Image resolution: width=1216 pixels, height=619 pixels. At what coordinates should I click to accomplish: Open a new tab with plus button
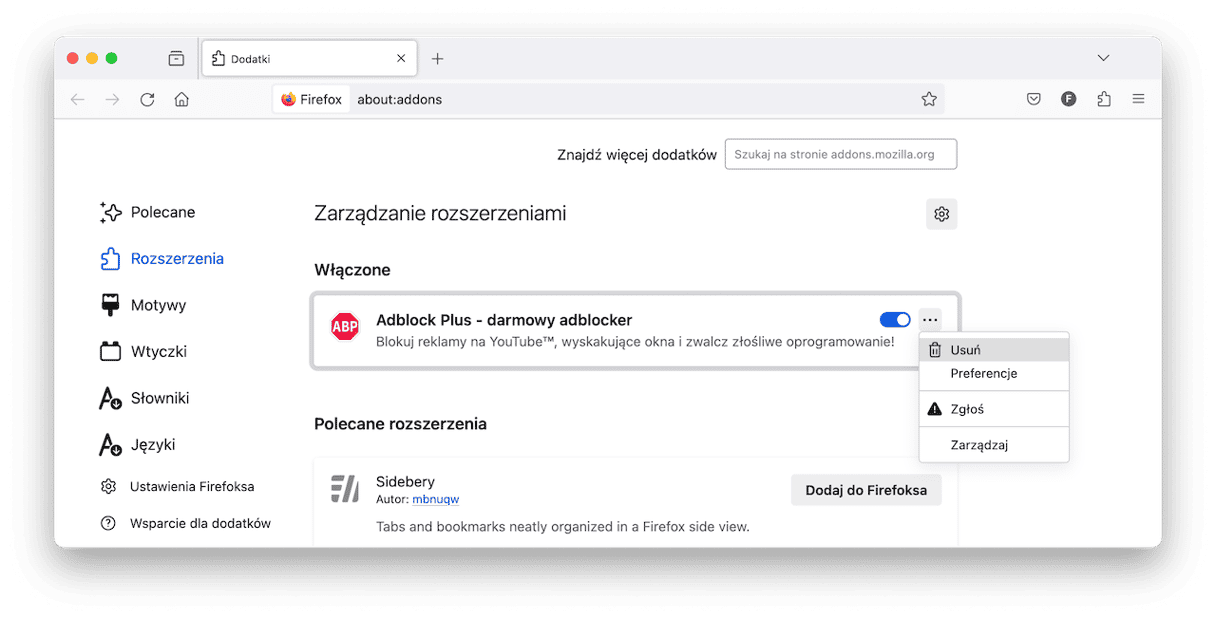(437, 59)
